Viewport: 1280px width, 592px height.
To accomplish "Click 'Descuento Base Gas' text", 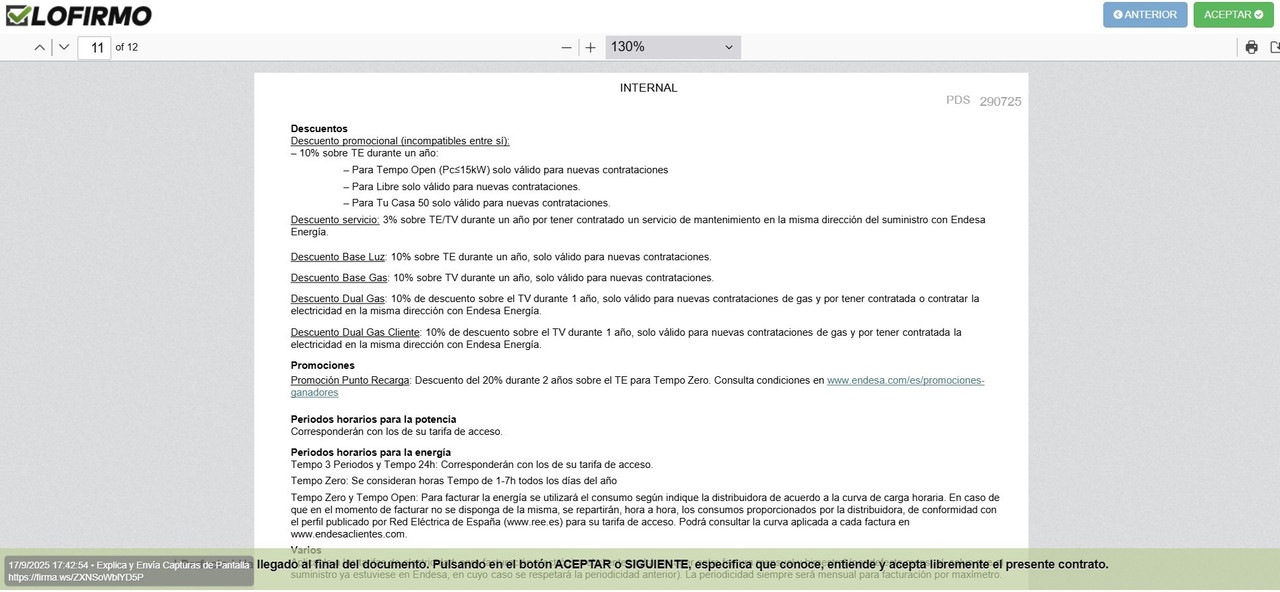I will point(339,278).
